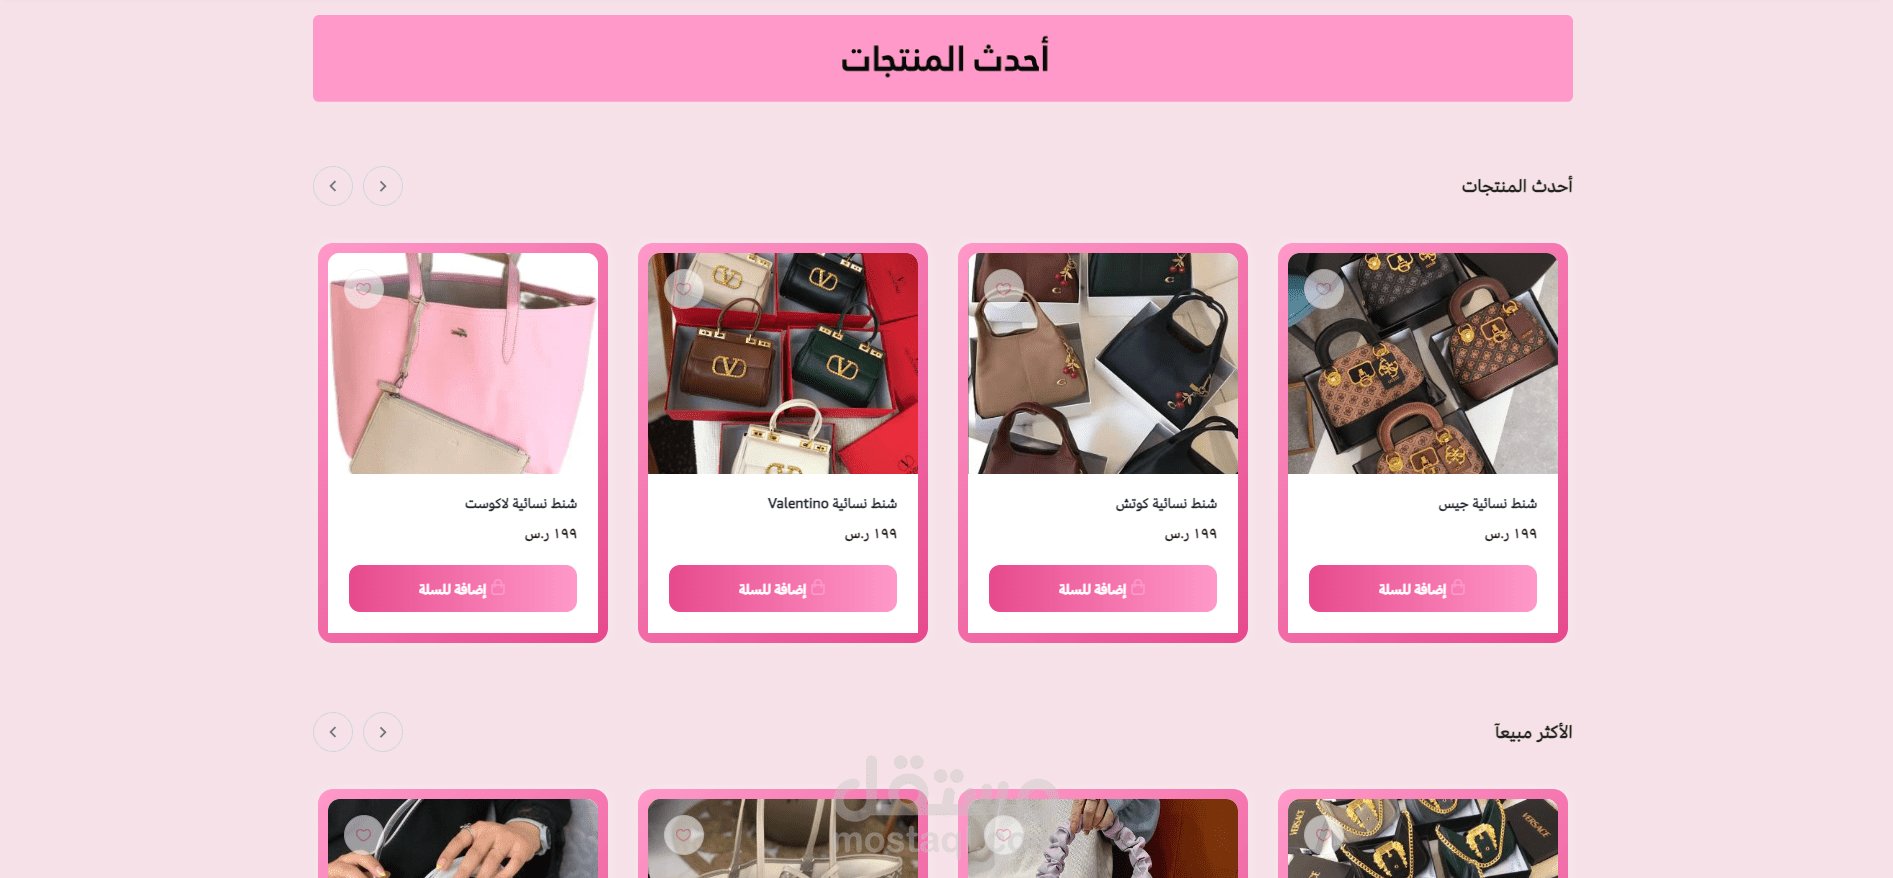This screenshot has height=878, width=1893.
Task: Favorite the Lacoste pink bag with heart icon
Action: [x=364, y=289]
